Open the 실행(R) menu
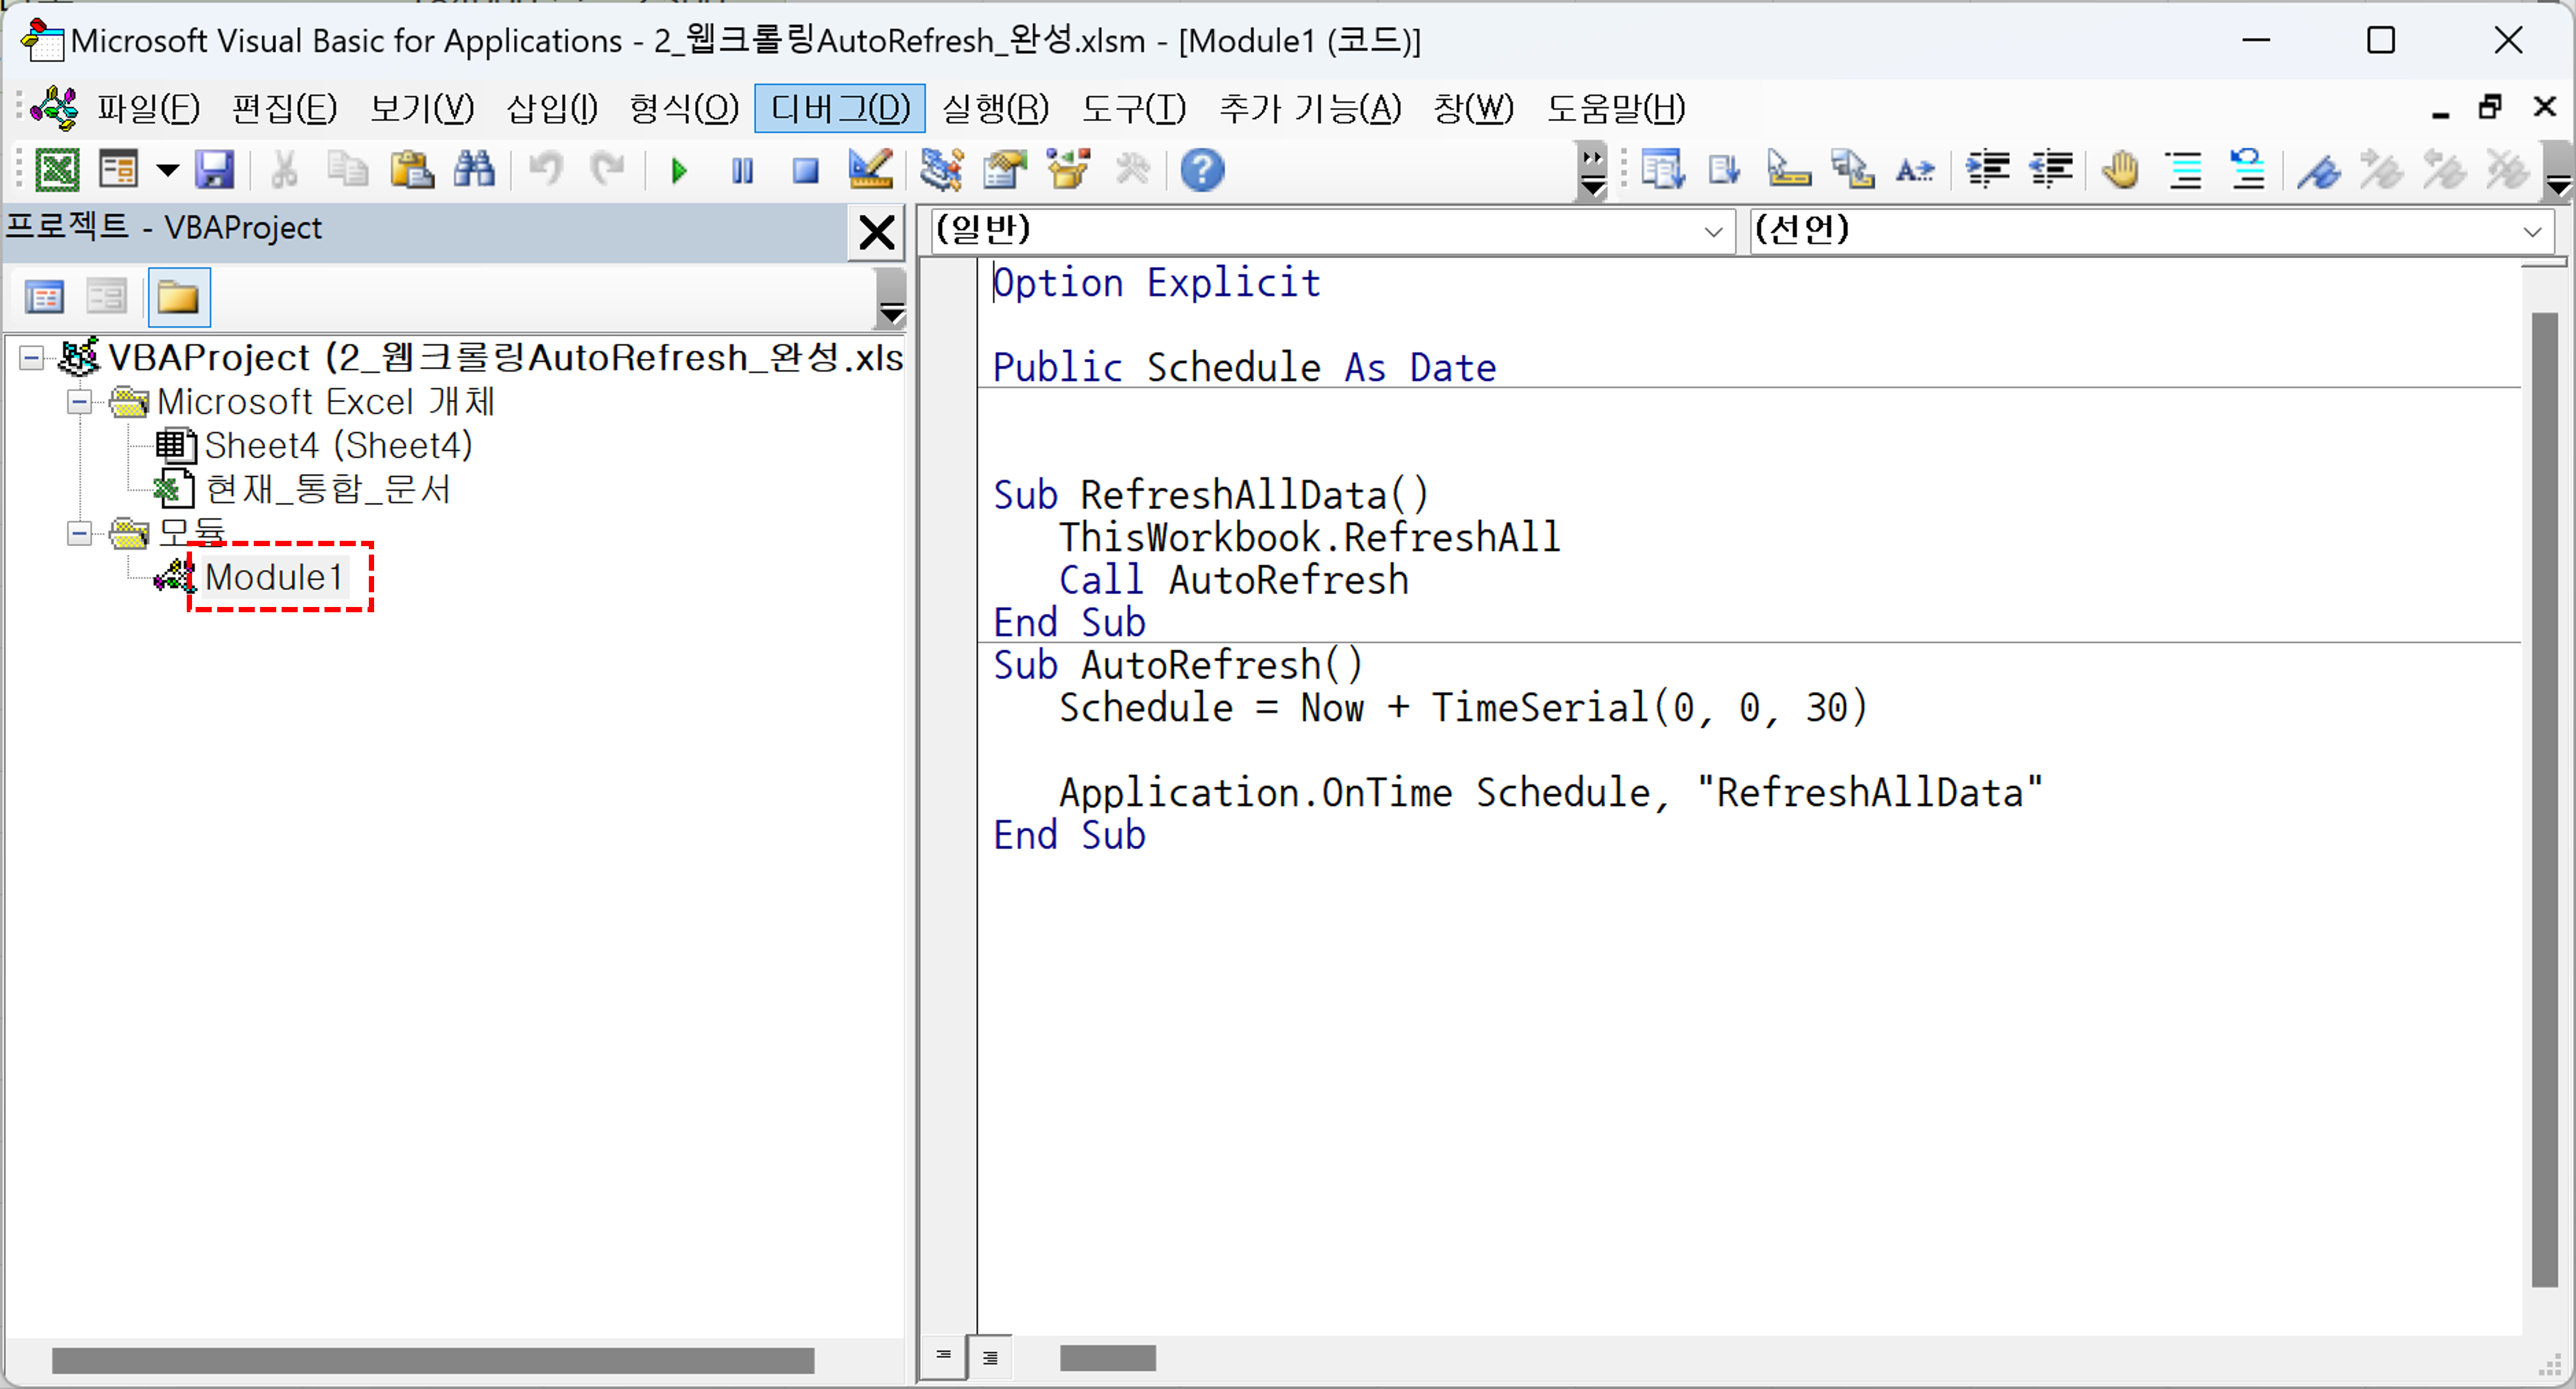The width and height of the screenshot is (2576, 1389). [995, 108]
